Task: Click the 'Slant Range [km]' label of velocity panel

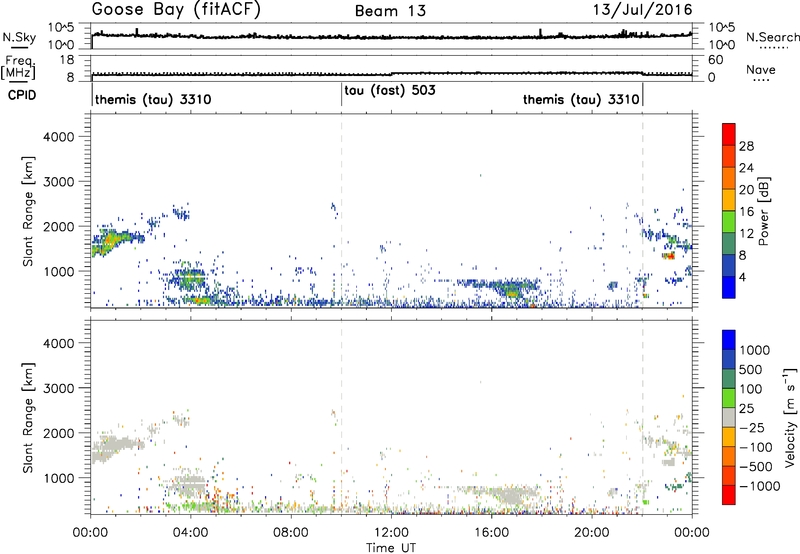Action: coord(28,418)
